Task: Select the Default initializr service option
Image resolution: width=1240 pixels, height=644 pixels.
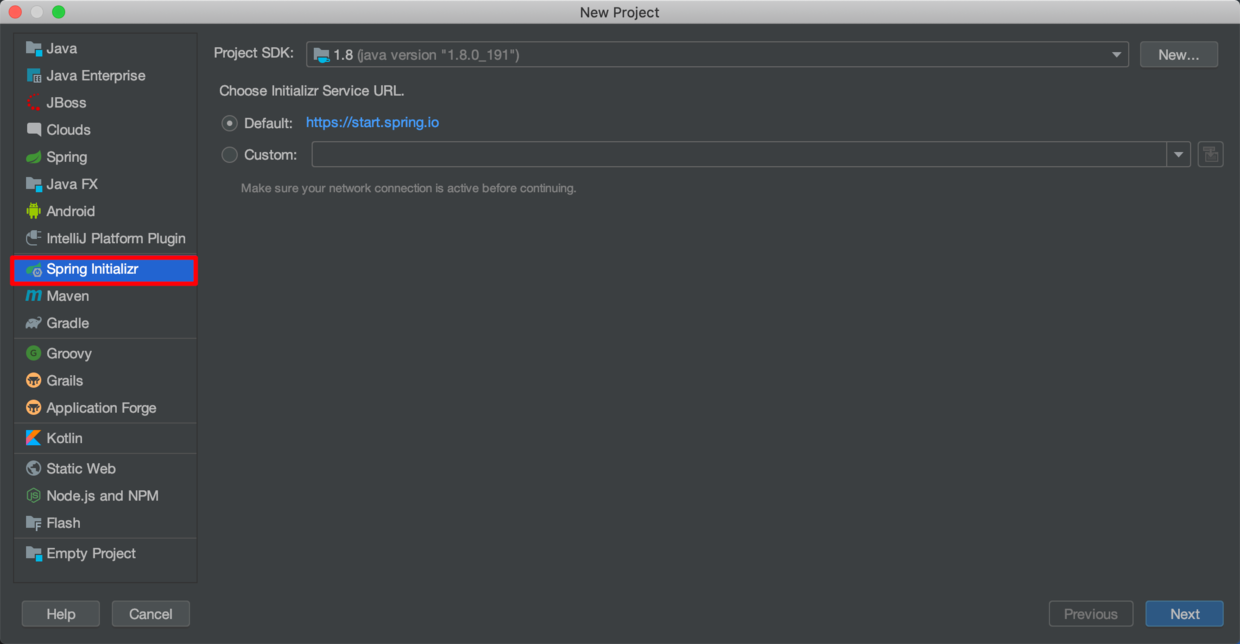Action: point(229,122)
